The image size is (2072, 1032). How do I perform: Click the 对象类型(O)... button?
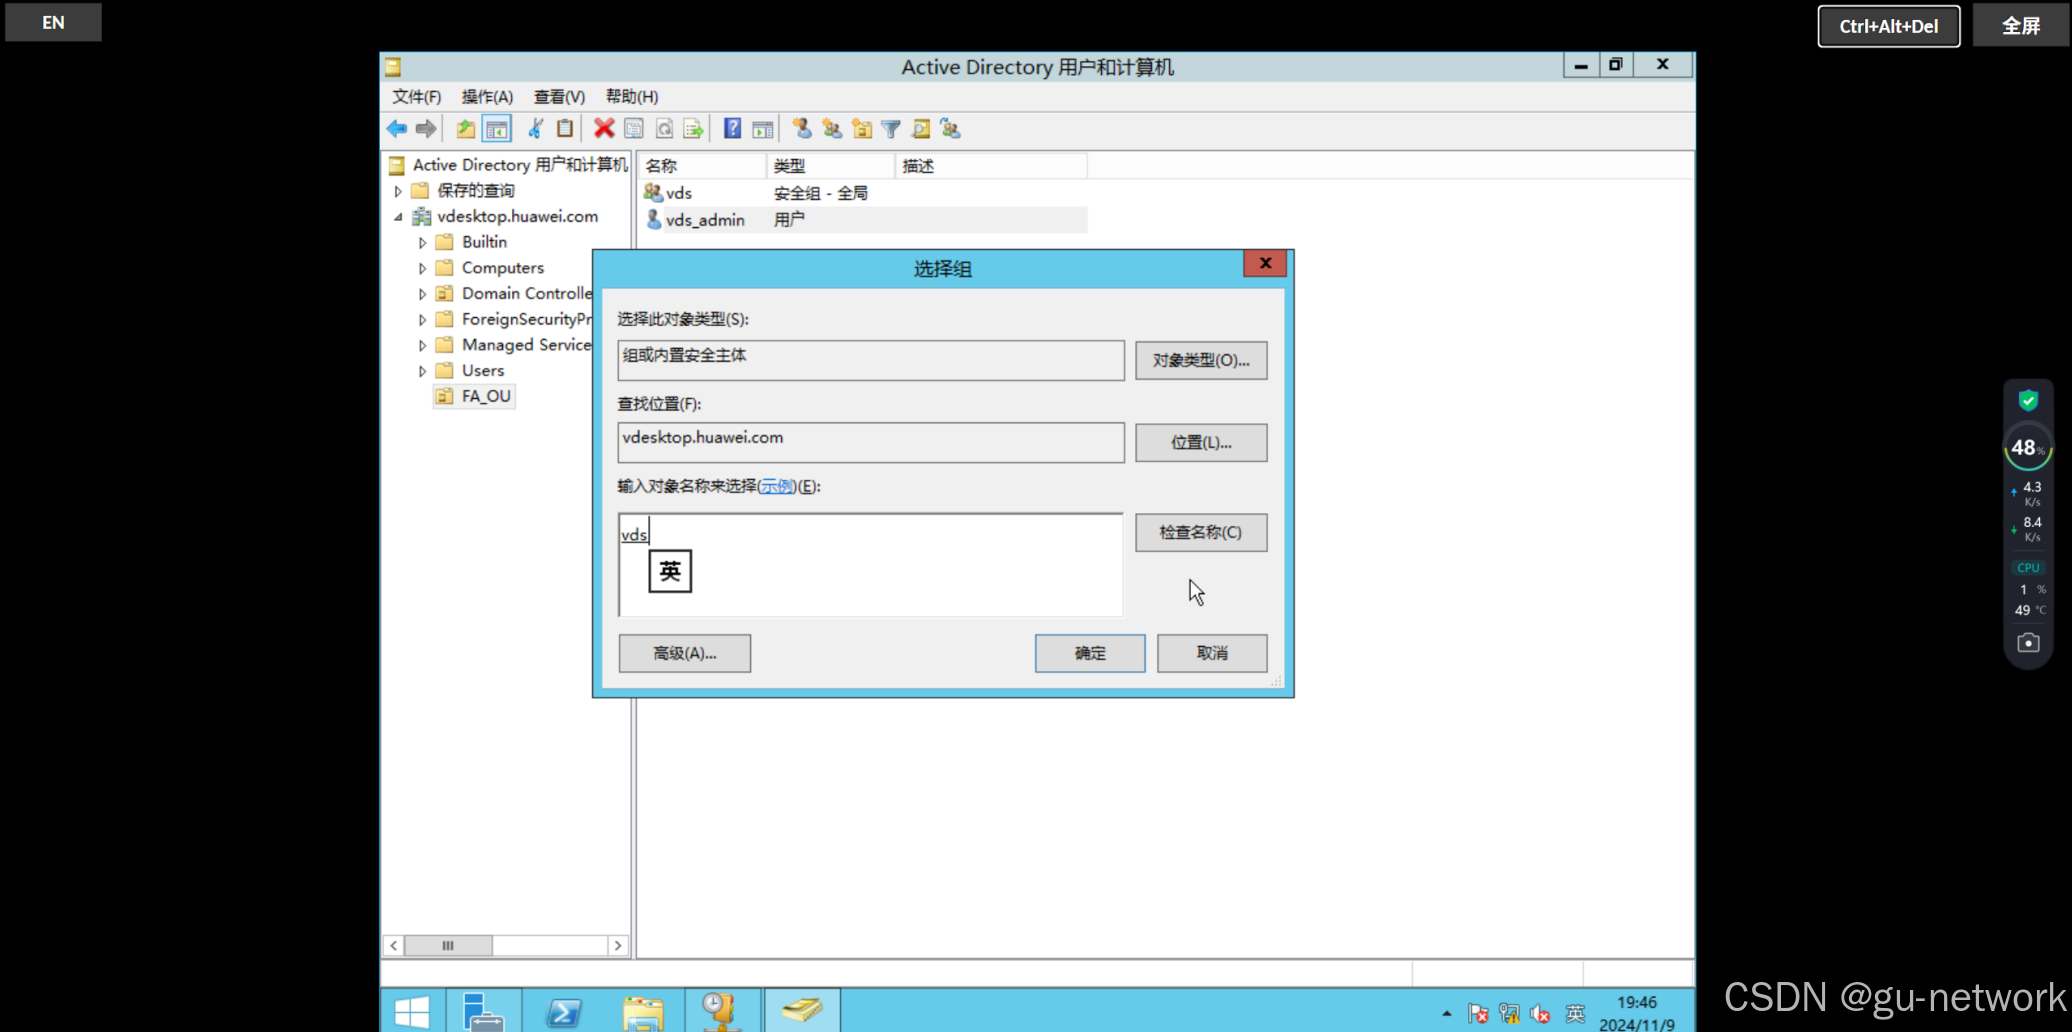point(1201,360)
